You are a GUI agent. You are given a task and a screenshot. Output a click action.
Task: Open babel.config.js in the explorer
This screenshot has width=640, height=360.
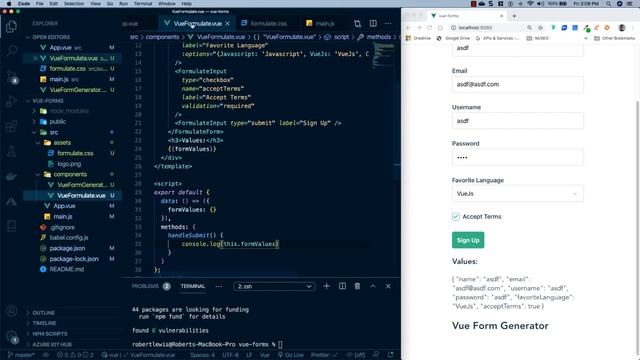coord(69,238)
